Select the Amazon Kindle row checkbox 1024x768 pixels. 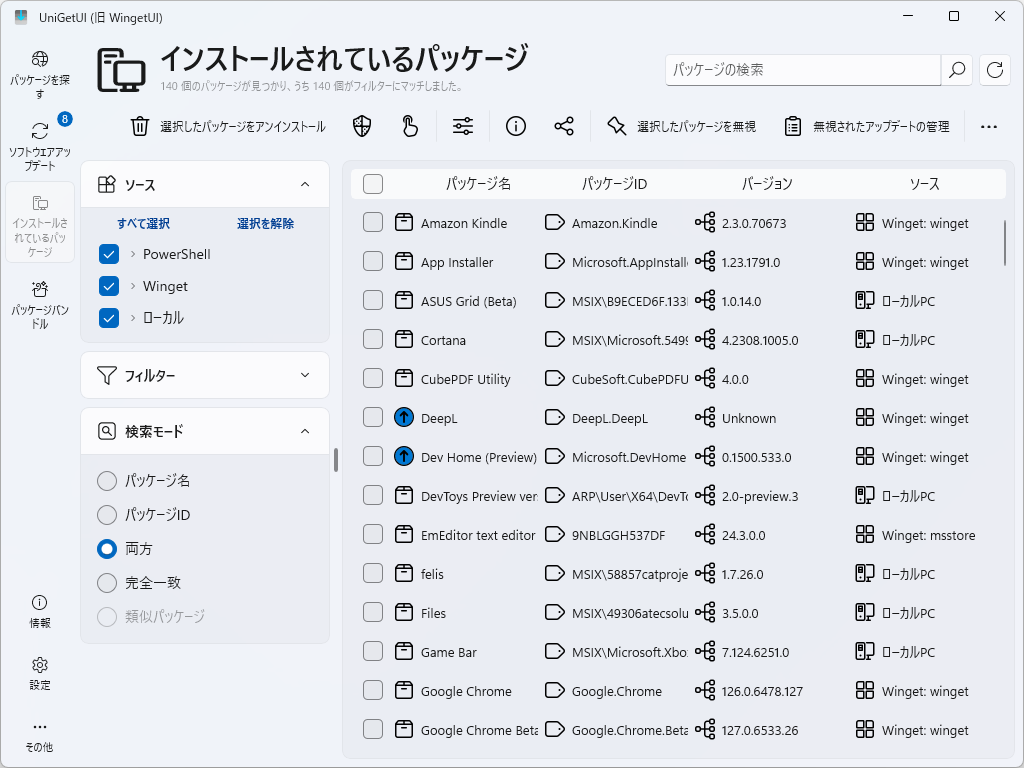click(373, 222)
